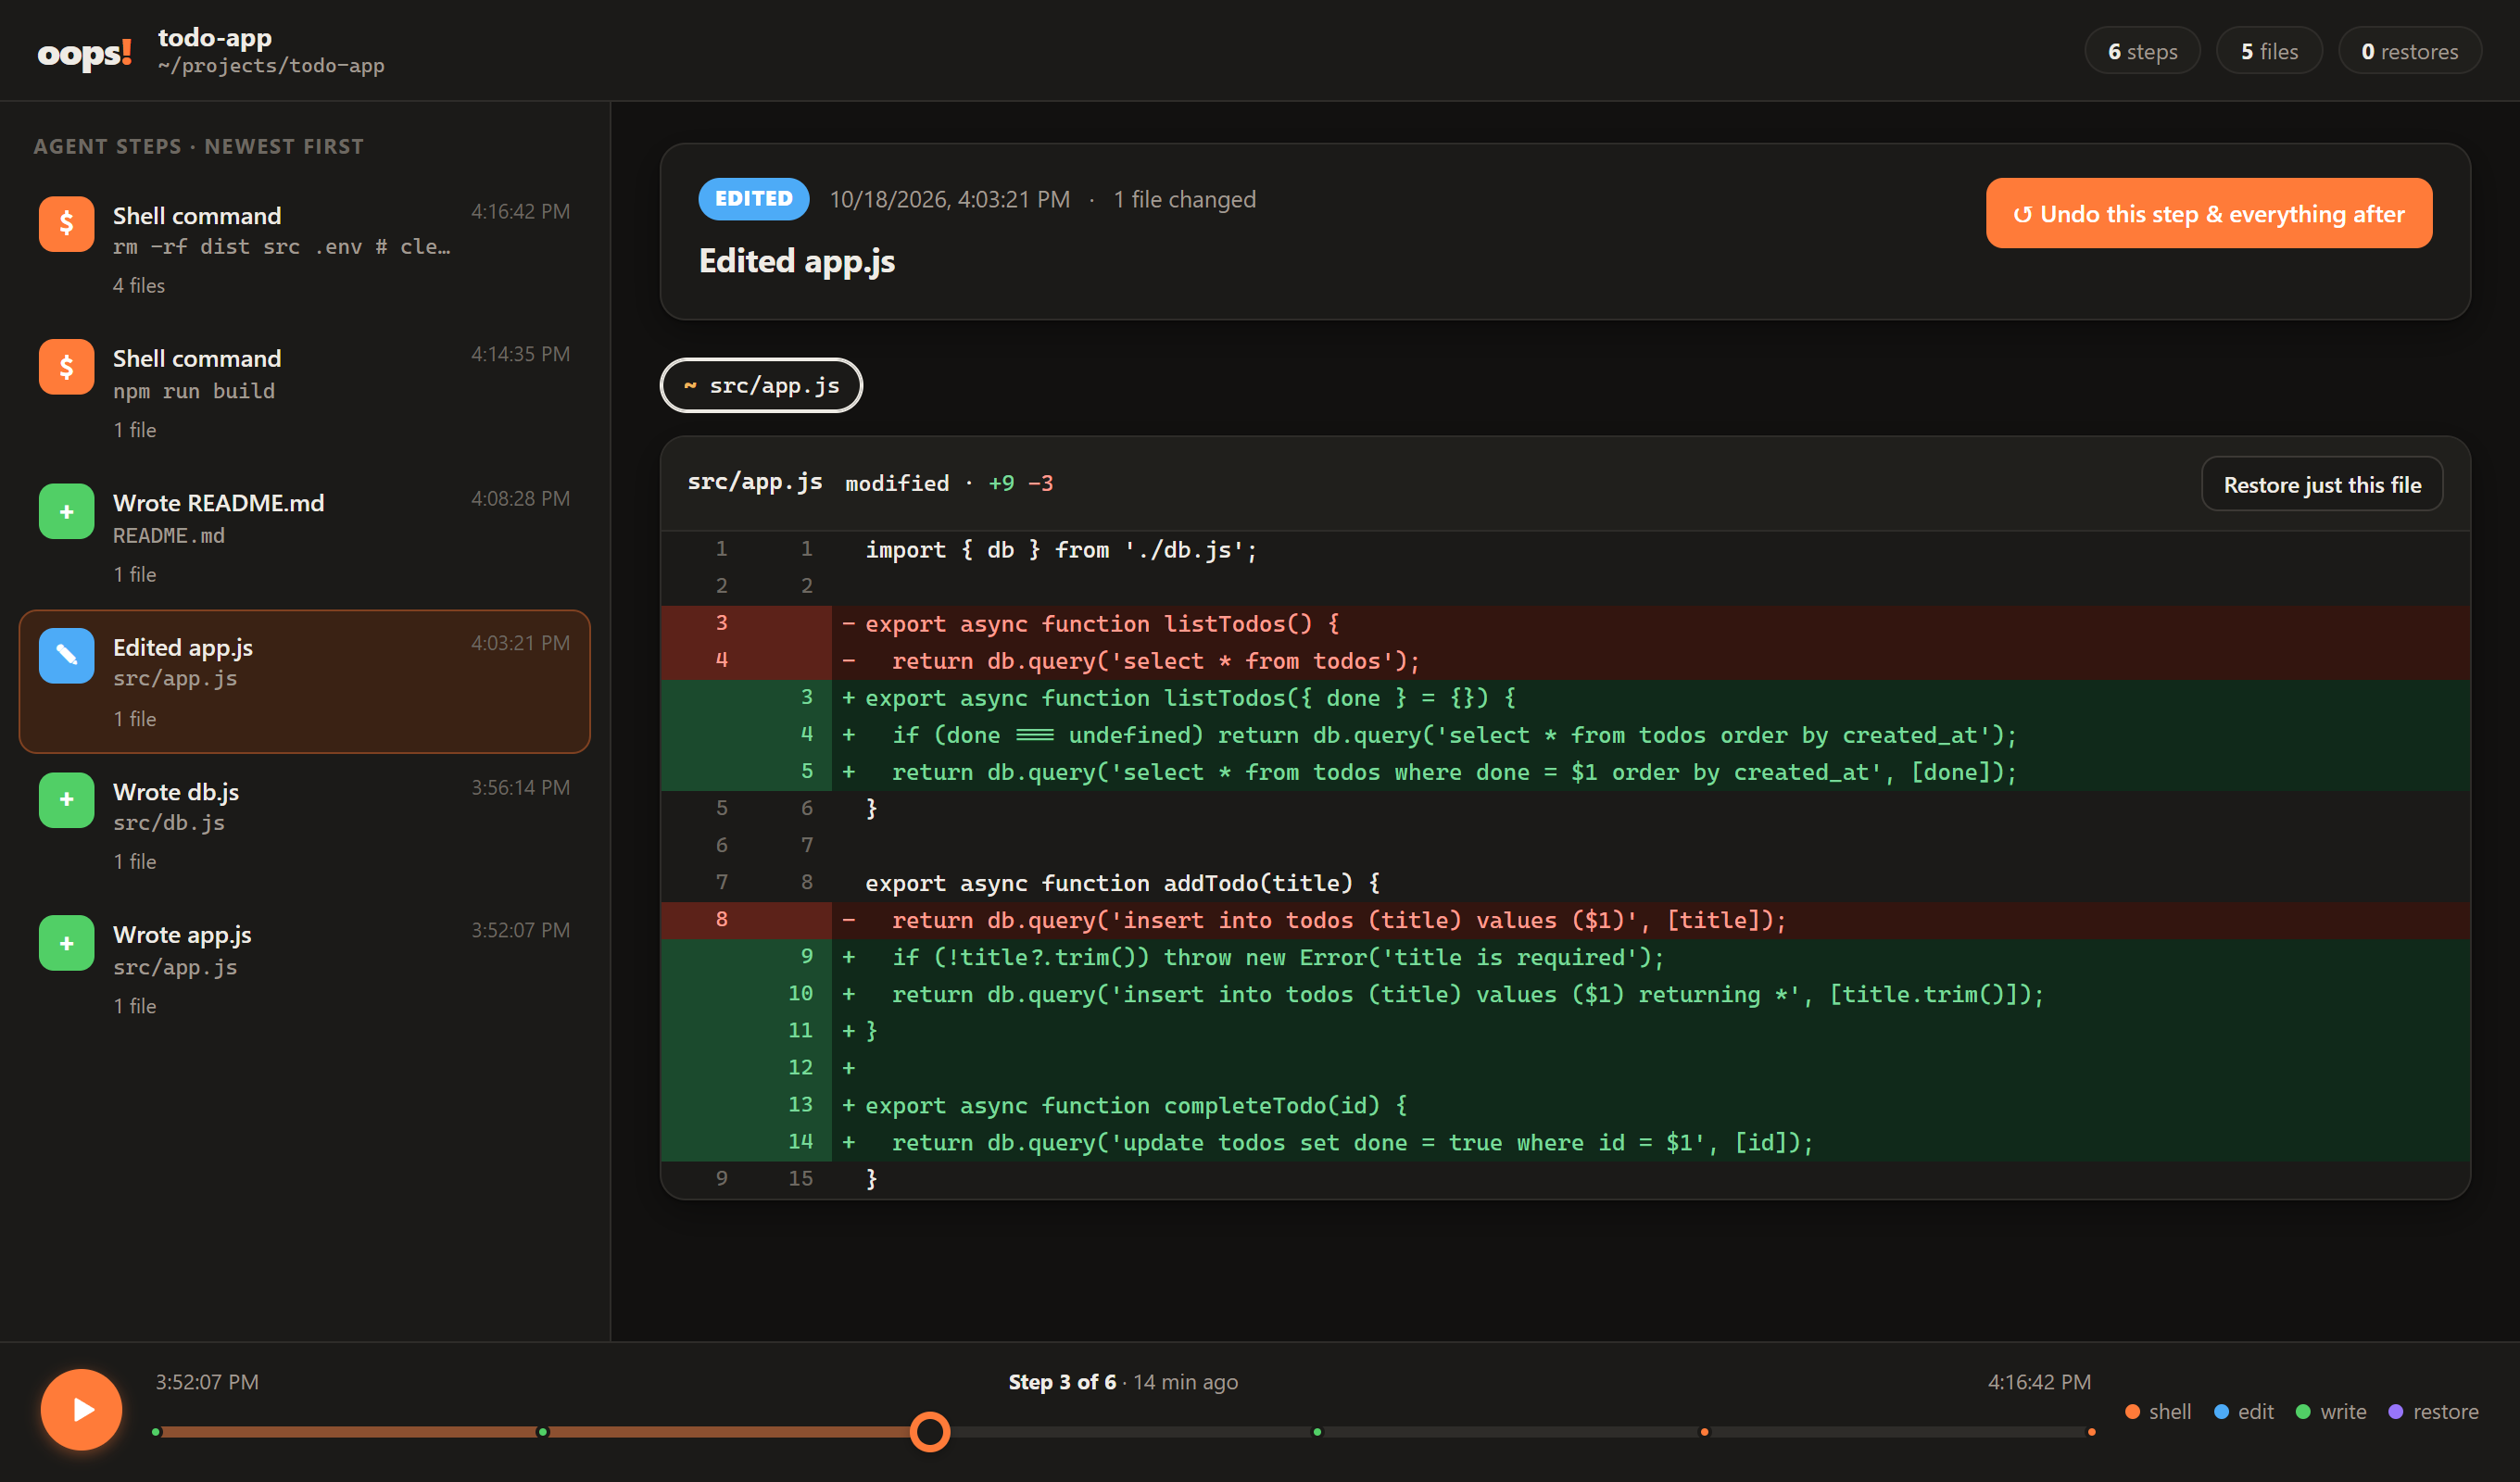Screen dimensions: 2520x1482
Task: Open the 6 steps counter pill
Action: pyautogui.click(x=2142, y=51)
